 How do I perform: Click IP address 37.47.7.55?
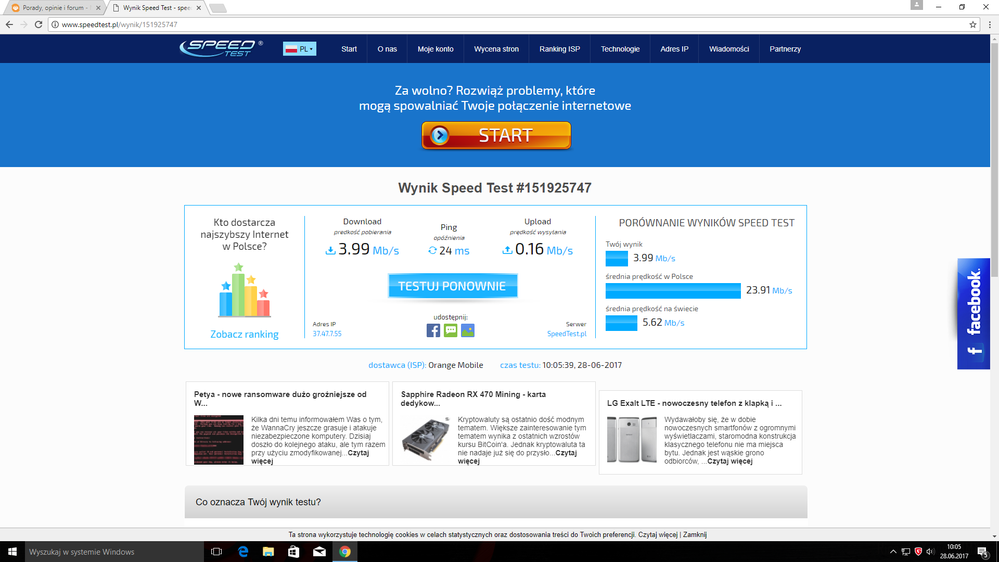pyautogui.click(x=327, y=334)
